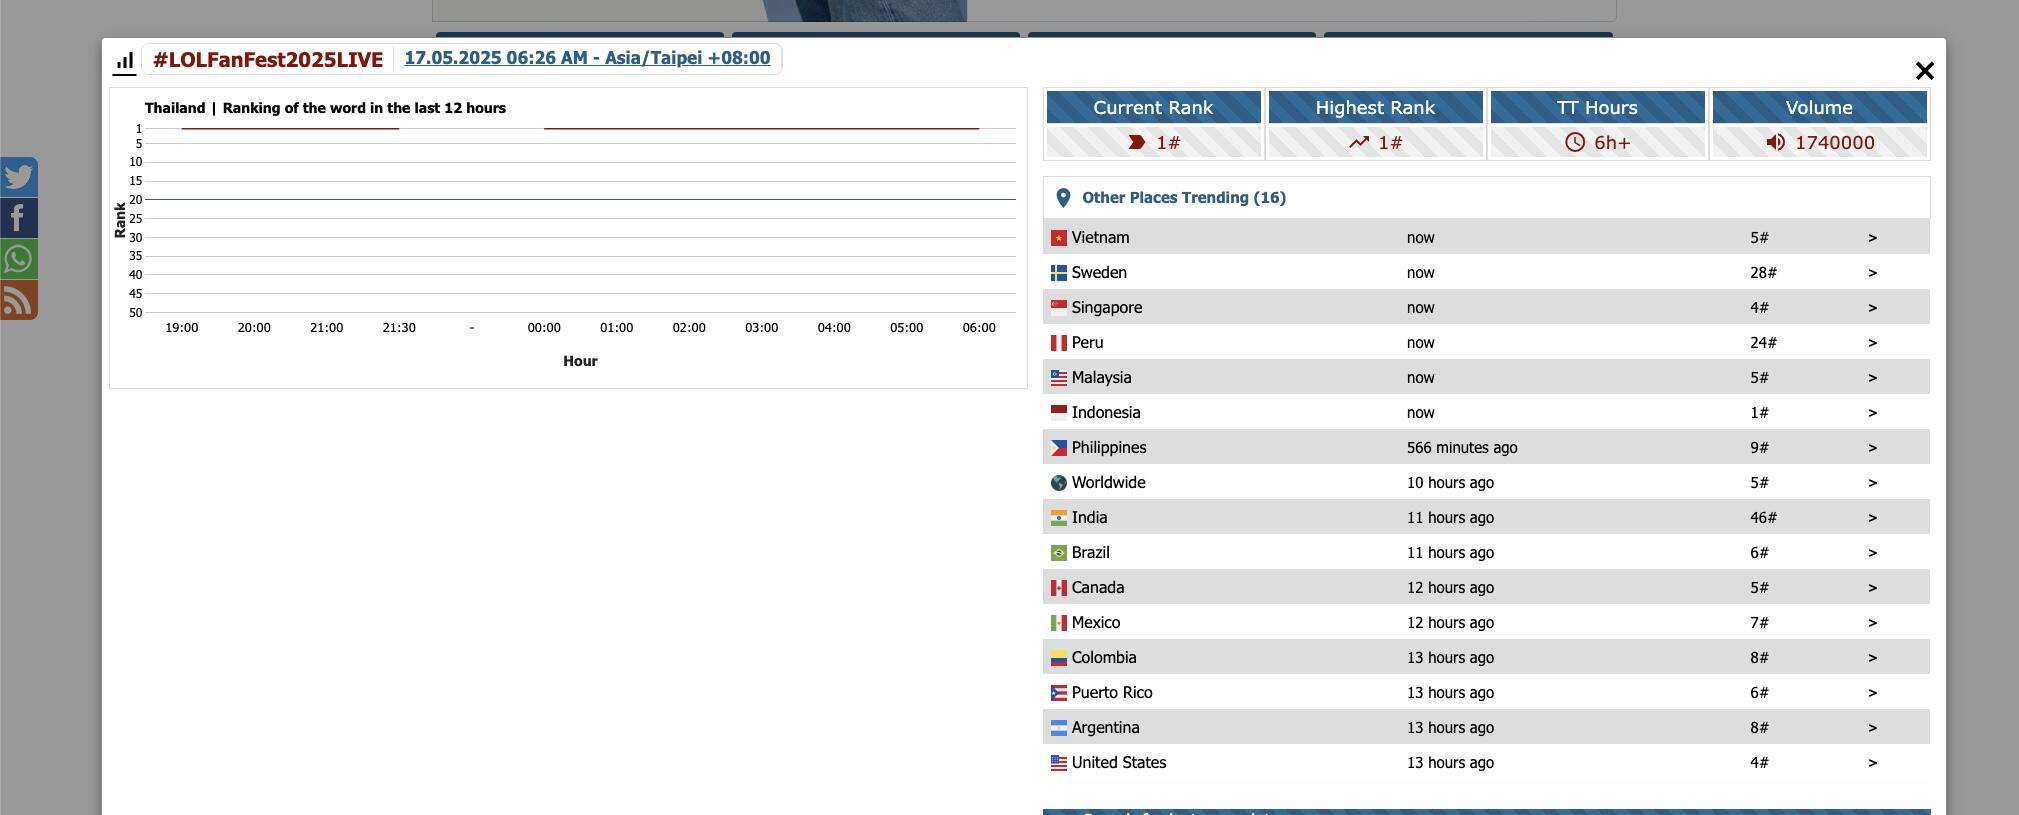Click the 566 minutes ago cell
Screen dimensions: 2019x815
pos(1462,448)
